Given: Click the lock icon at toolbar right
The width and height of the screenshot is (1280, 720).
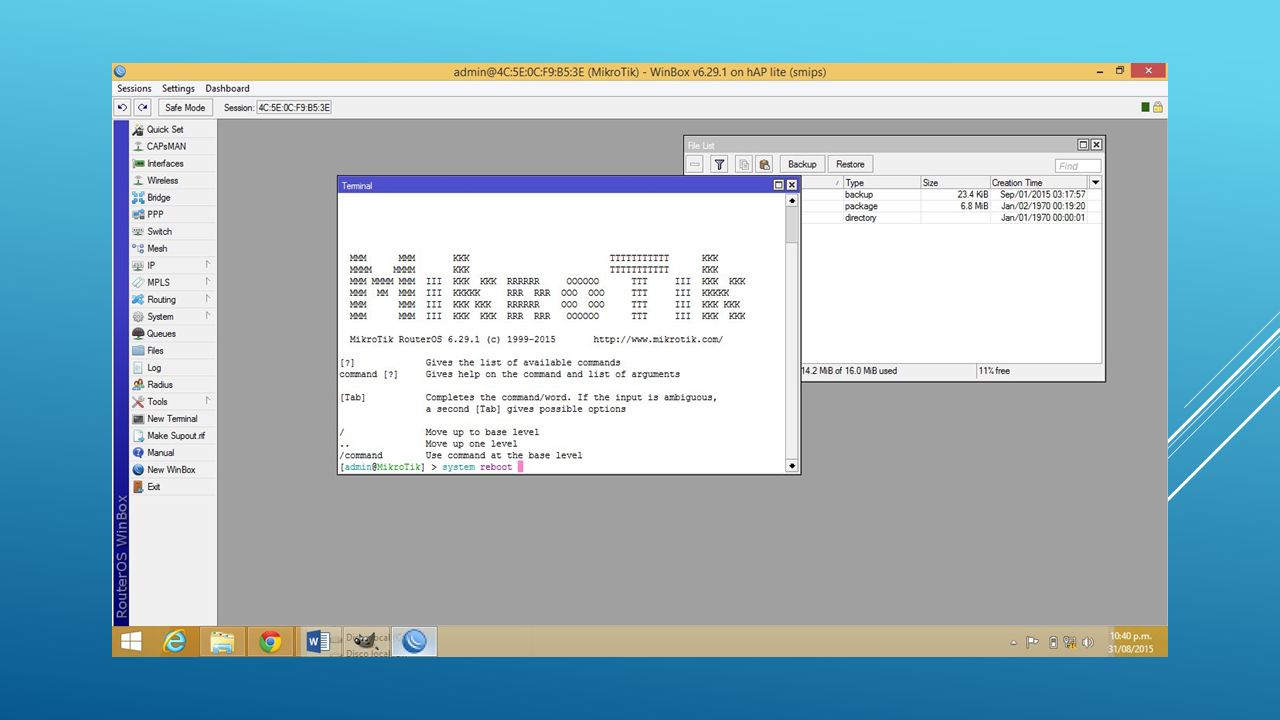Looking at the screenshot, I should click(x=1158, y=107).
